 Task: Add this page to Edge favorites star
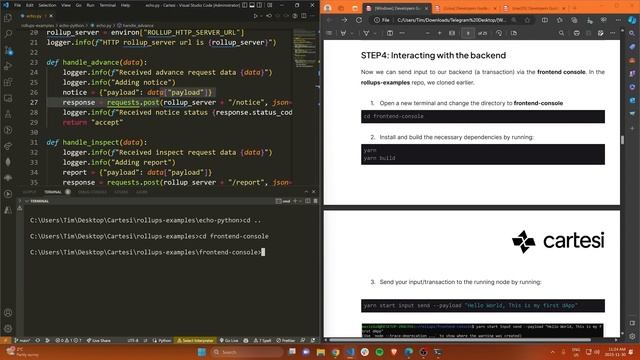[527, 20]
